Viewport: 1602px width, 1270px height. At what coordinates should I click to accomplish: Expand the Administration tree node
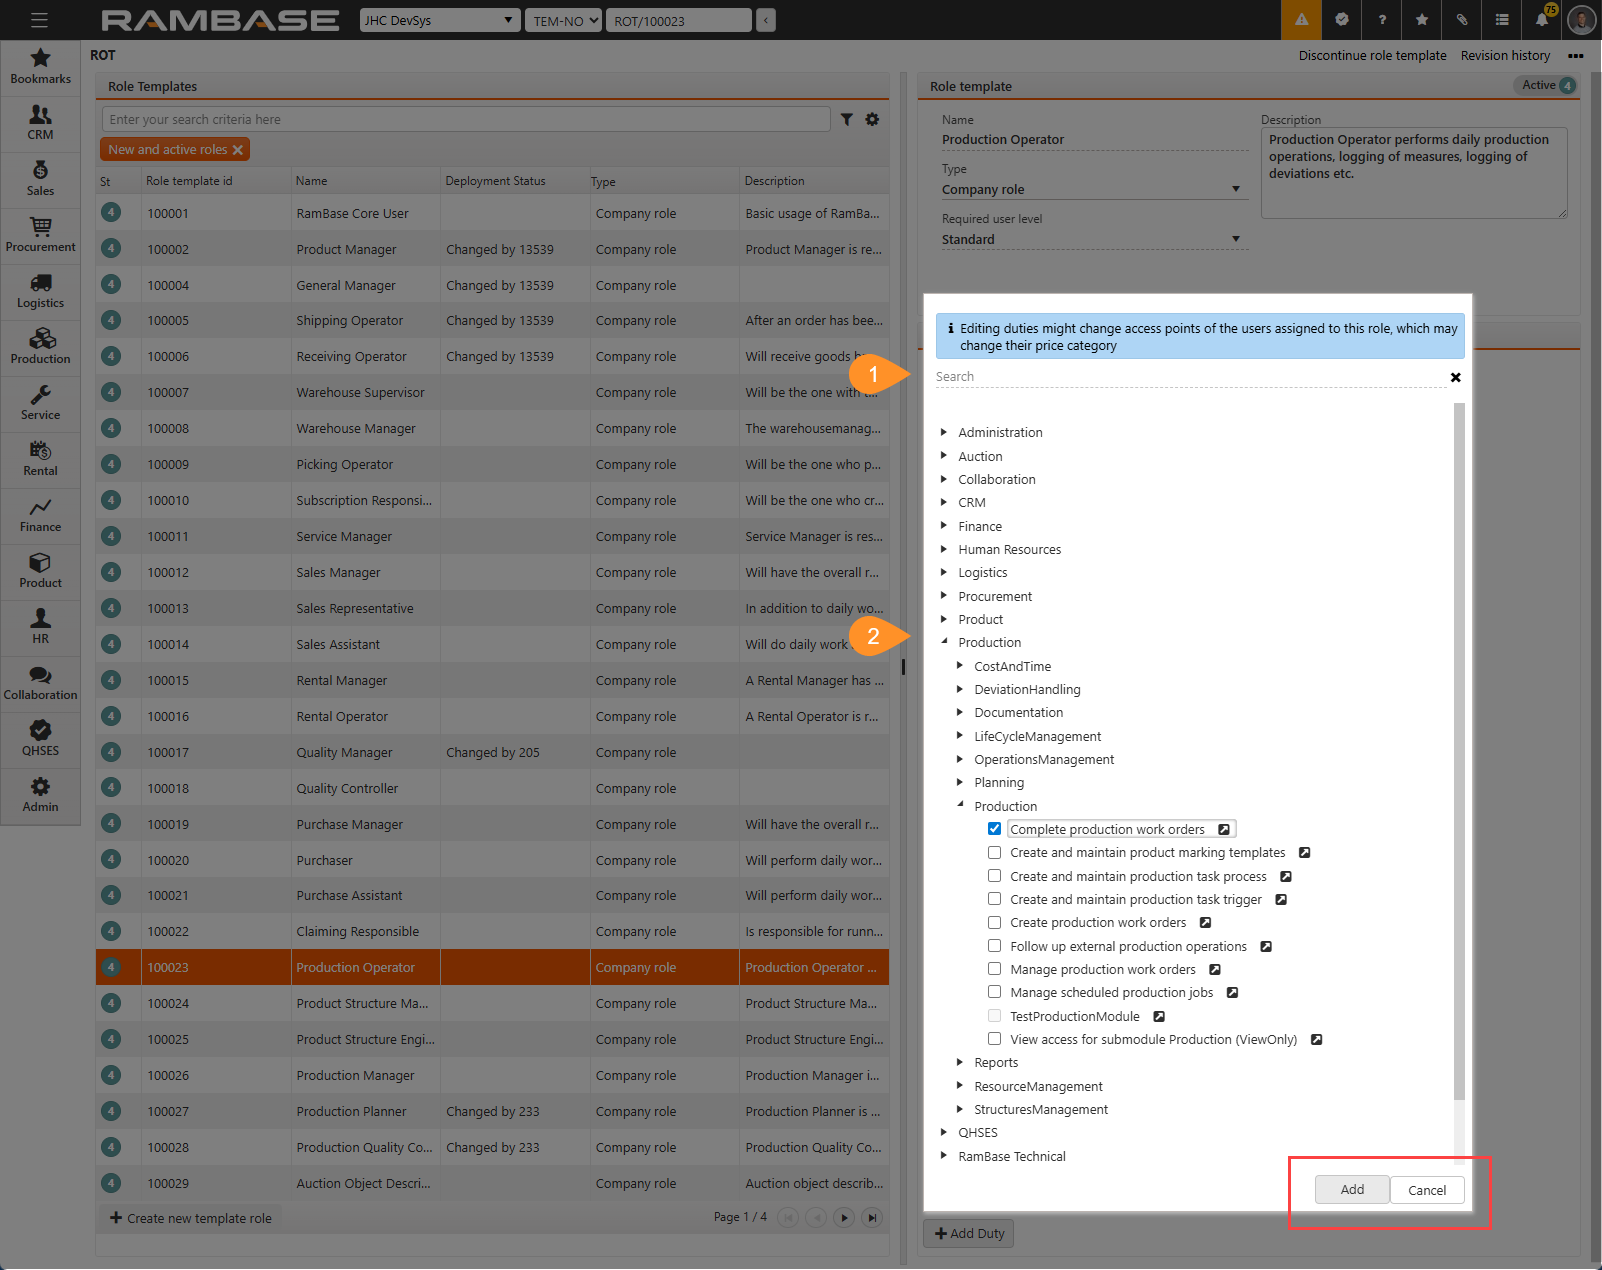[943, 432]
